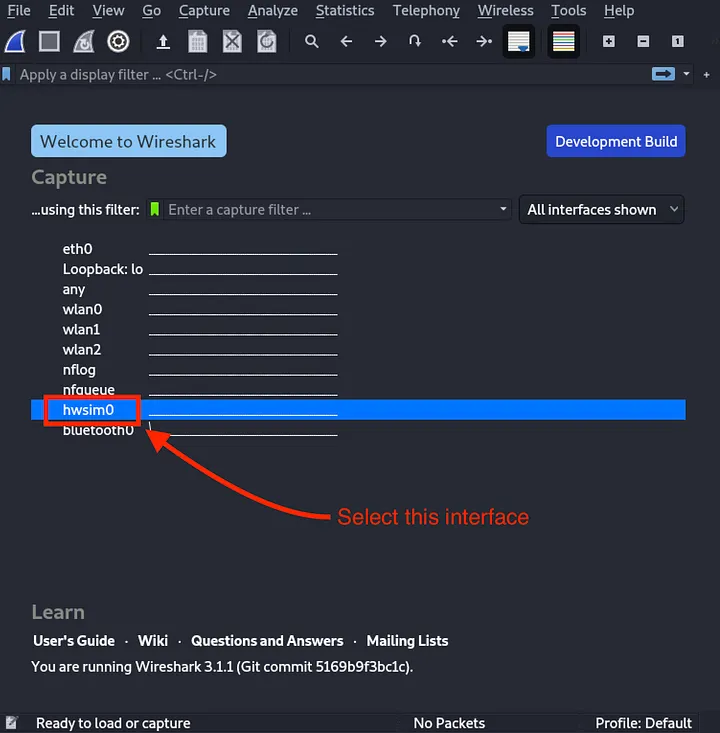Toggle packet list colorize icon
The image size is (720, 733).
564,42
